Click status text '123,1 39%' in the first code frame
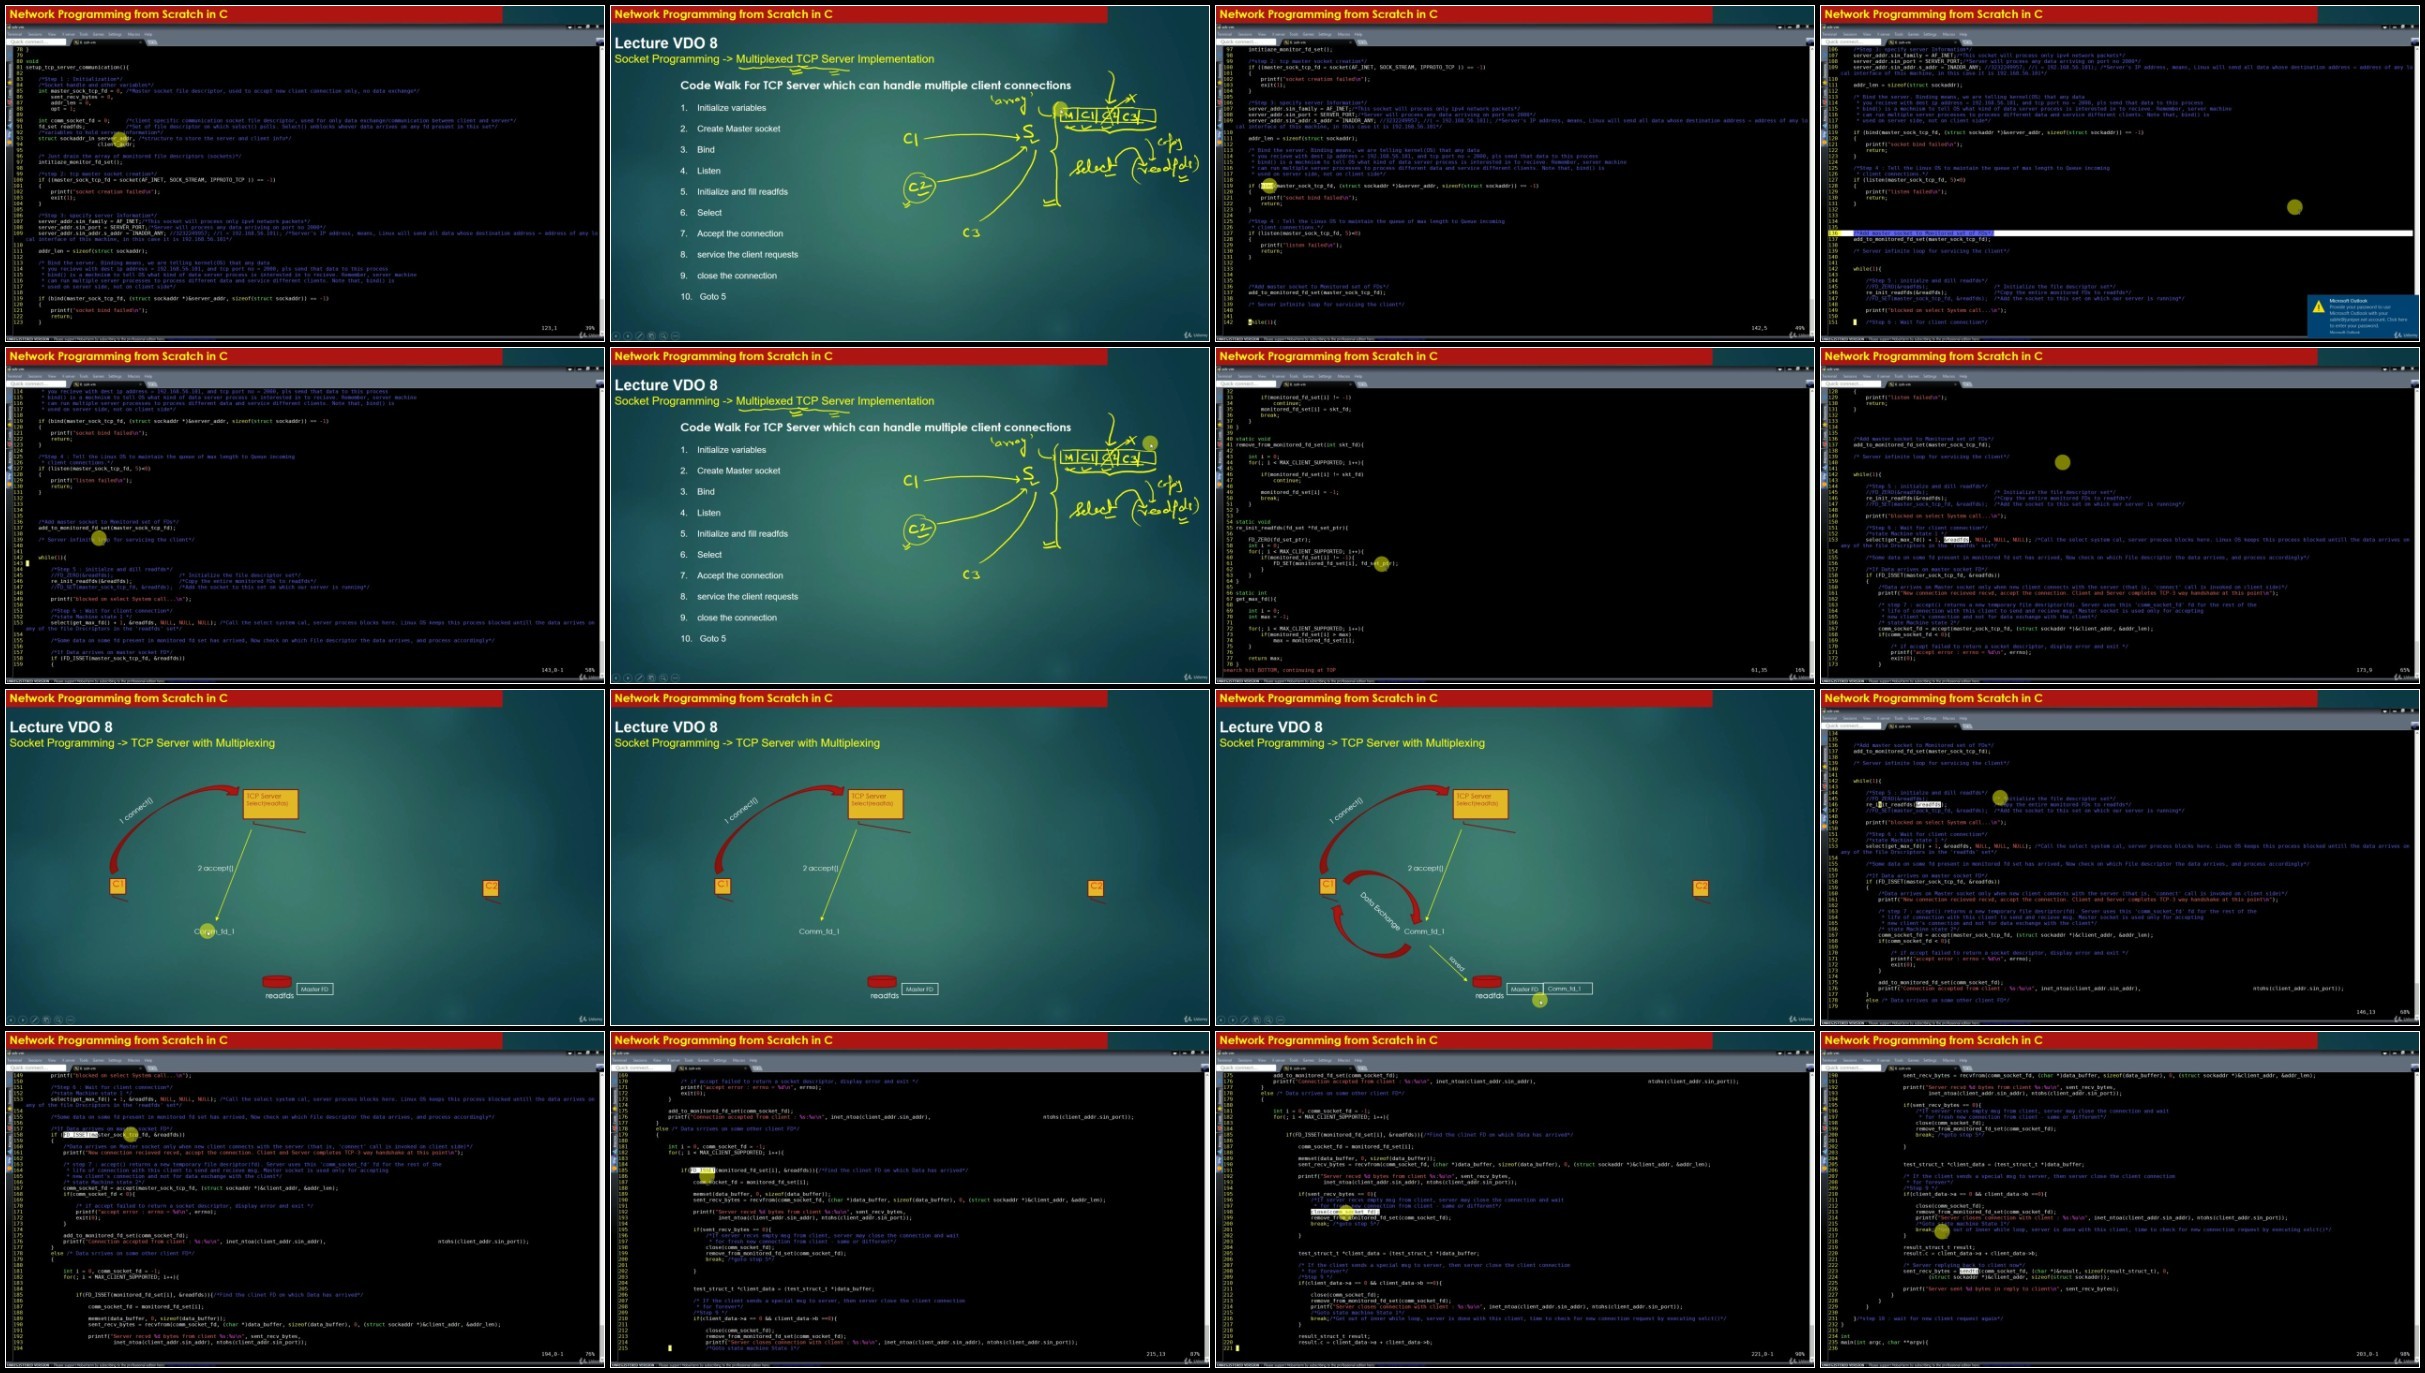 567,327
